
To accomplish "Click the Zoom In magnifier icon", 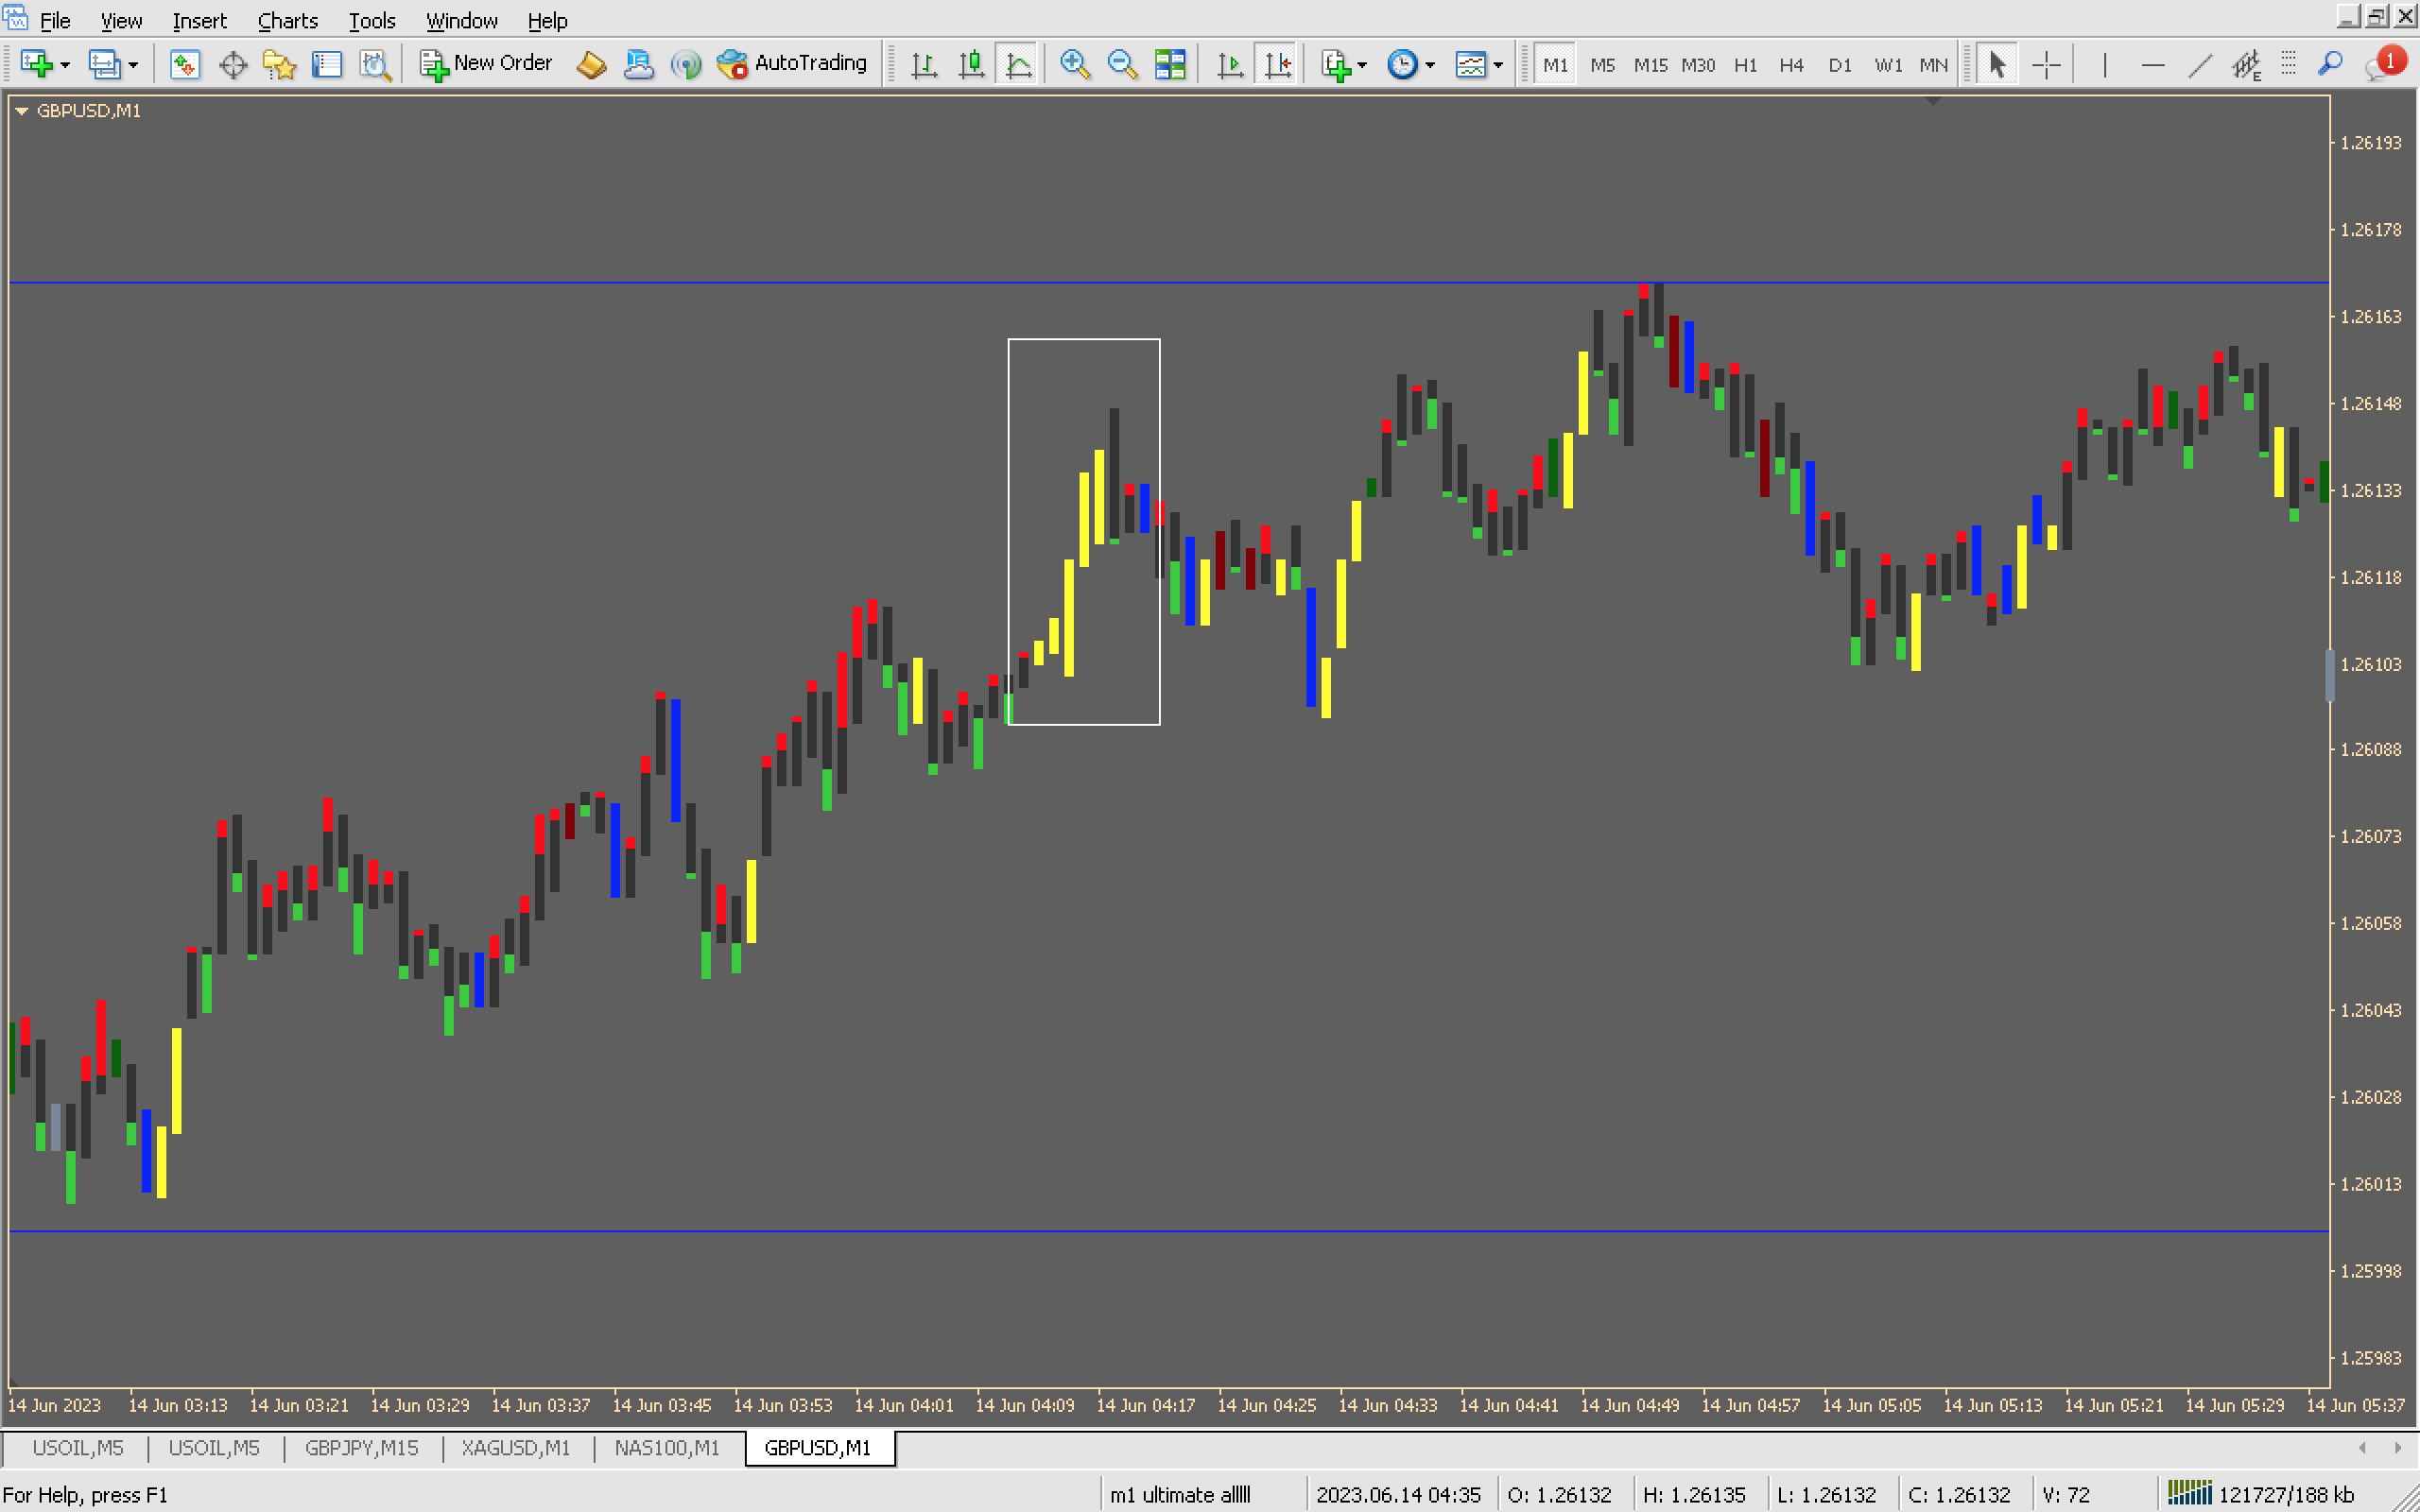I will (1074, 65).
